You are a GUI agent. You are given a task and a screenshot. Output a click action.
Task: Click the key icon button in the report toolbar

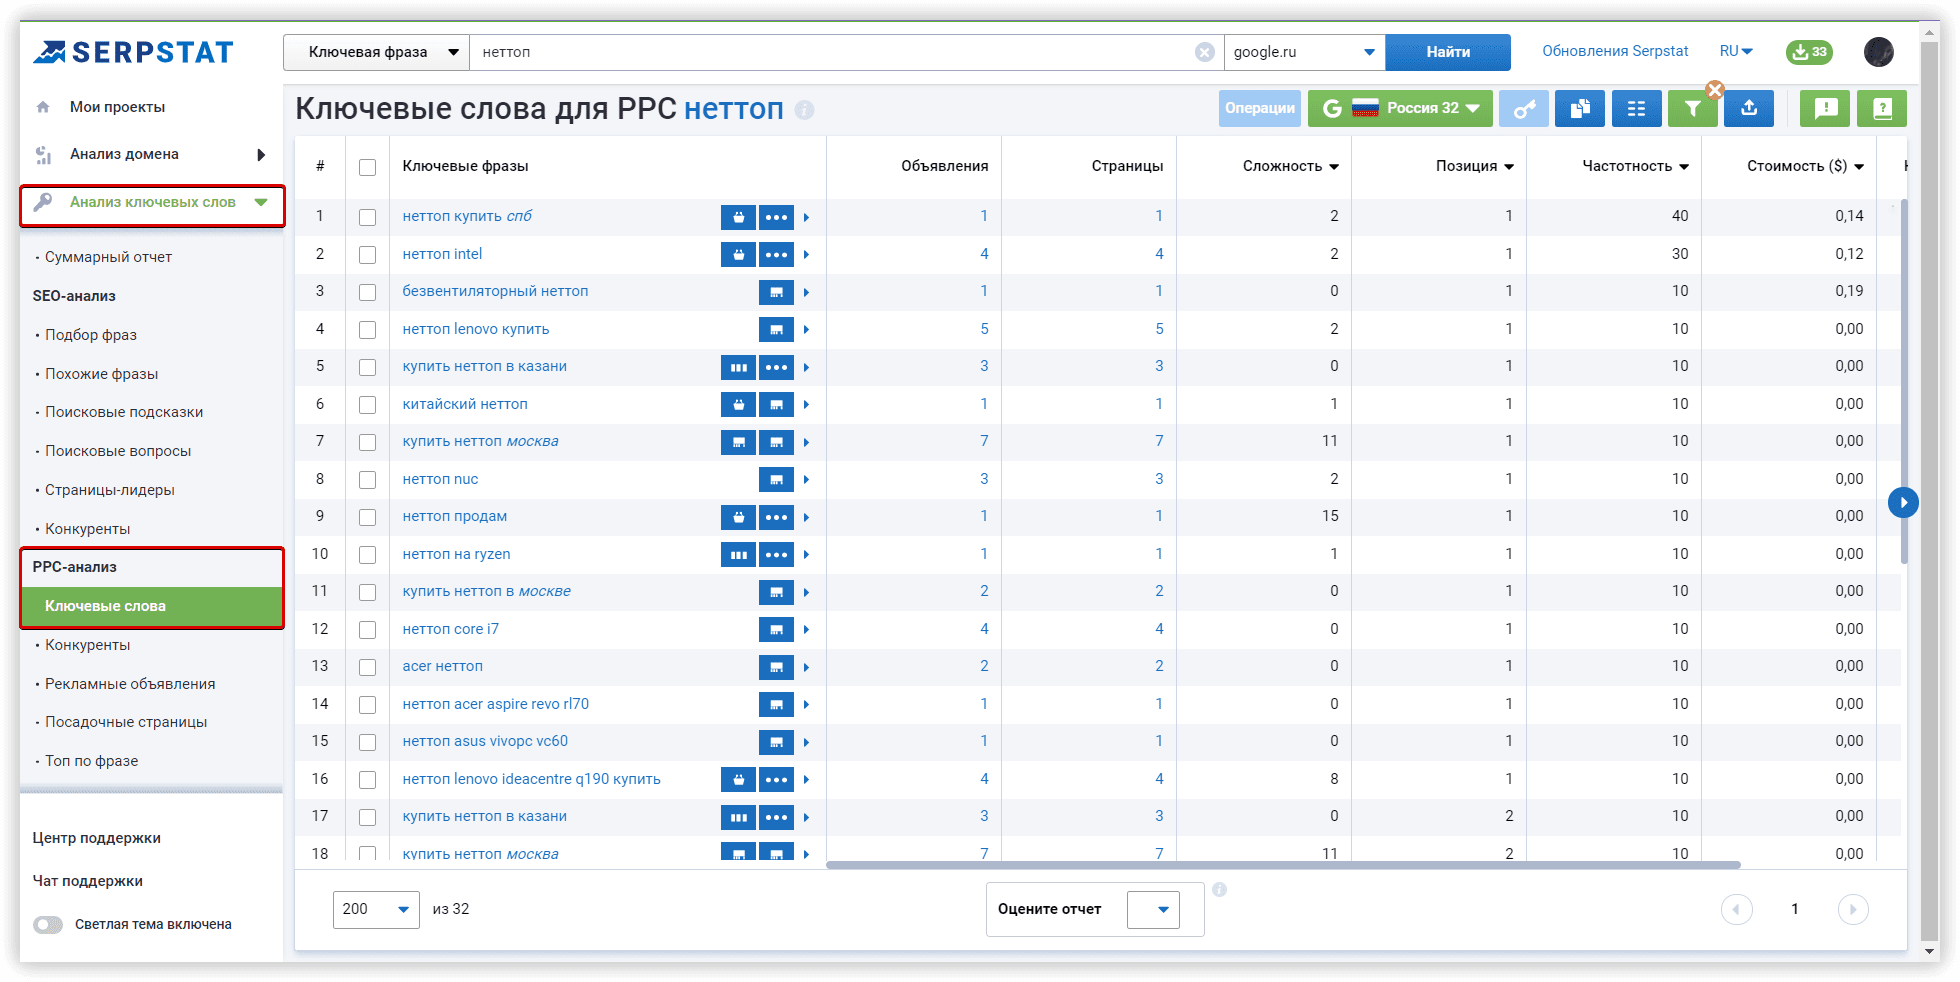pos(1524,109)
